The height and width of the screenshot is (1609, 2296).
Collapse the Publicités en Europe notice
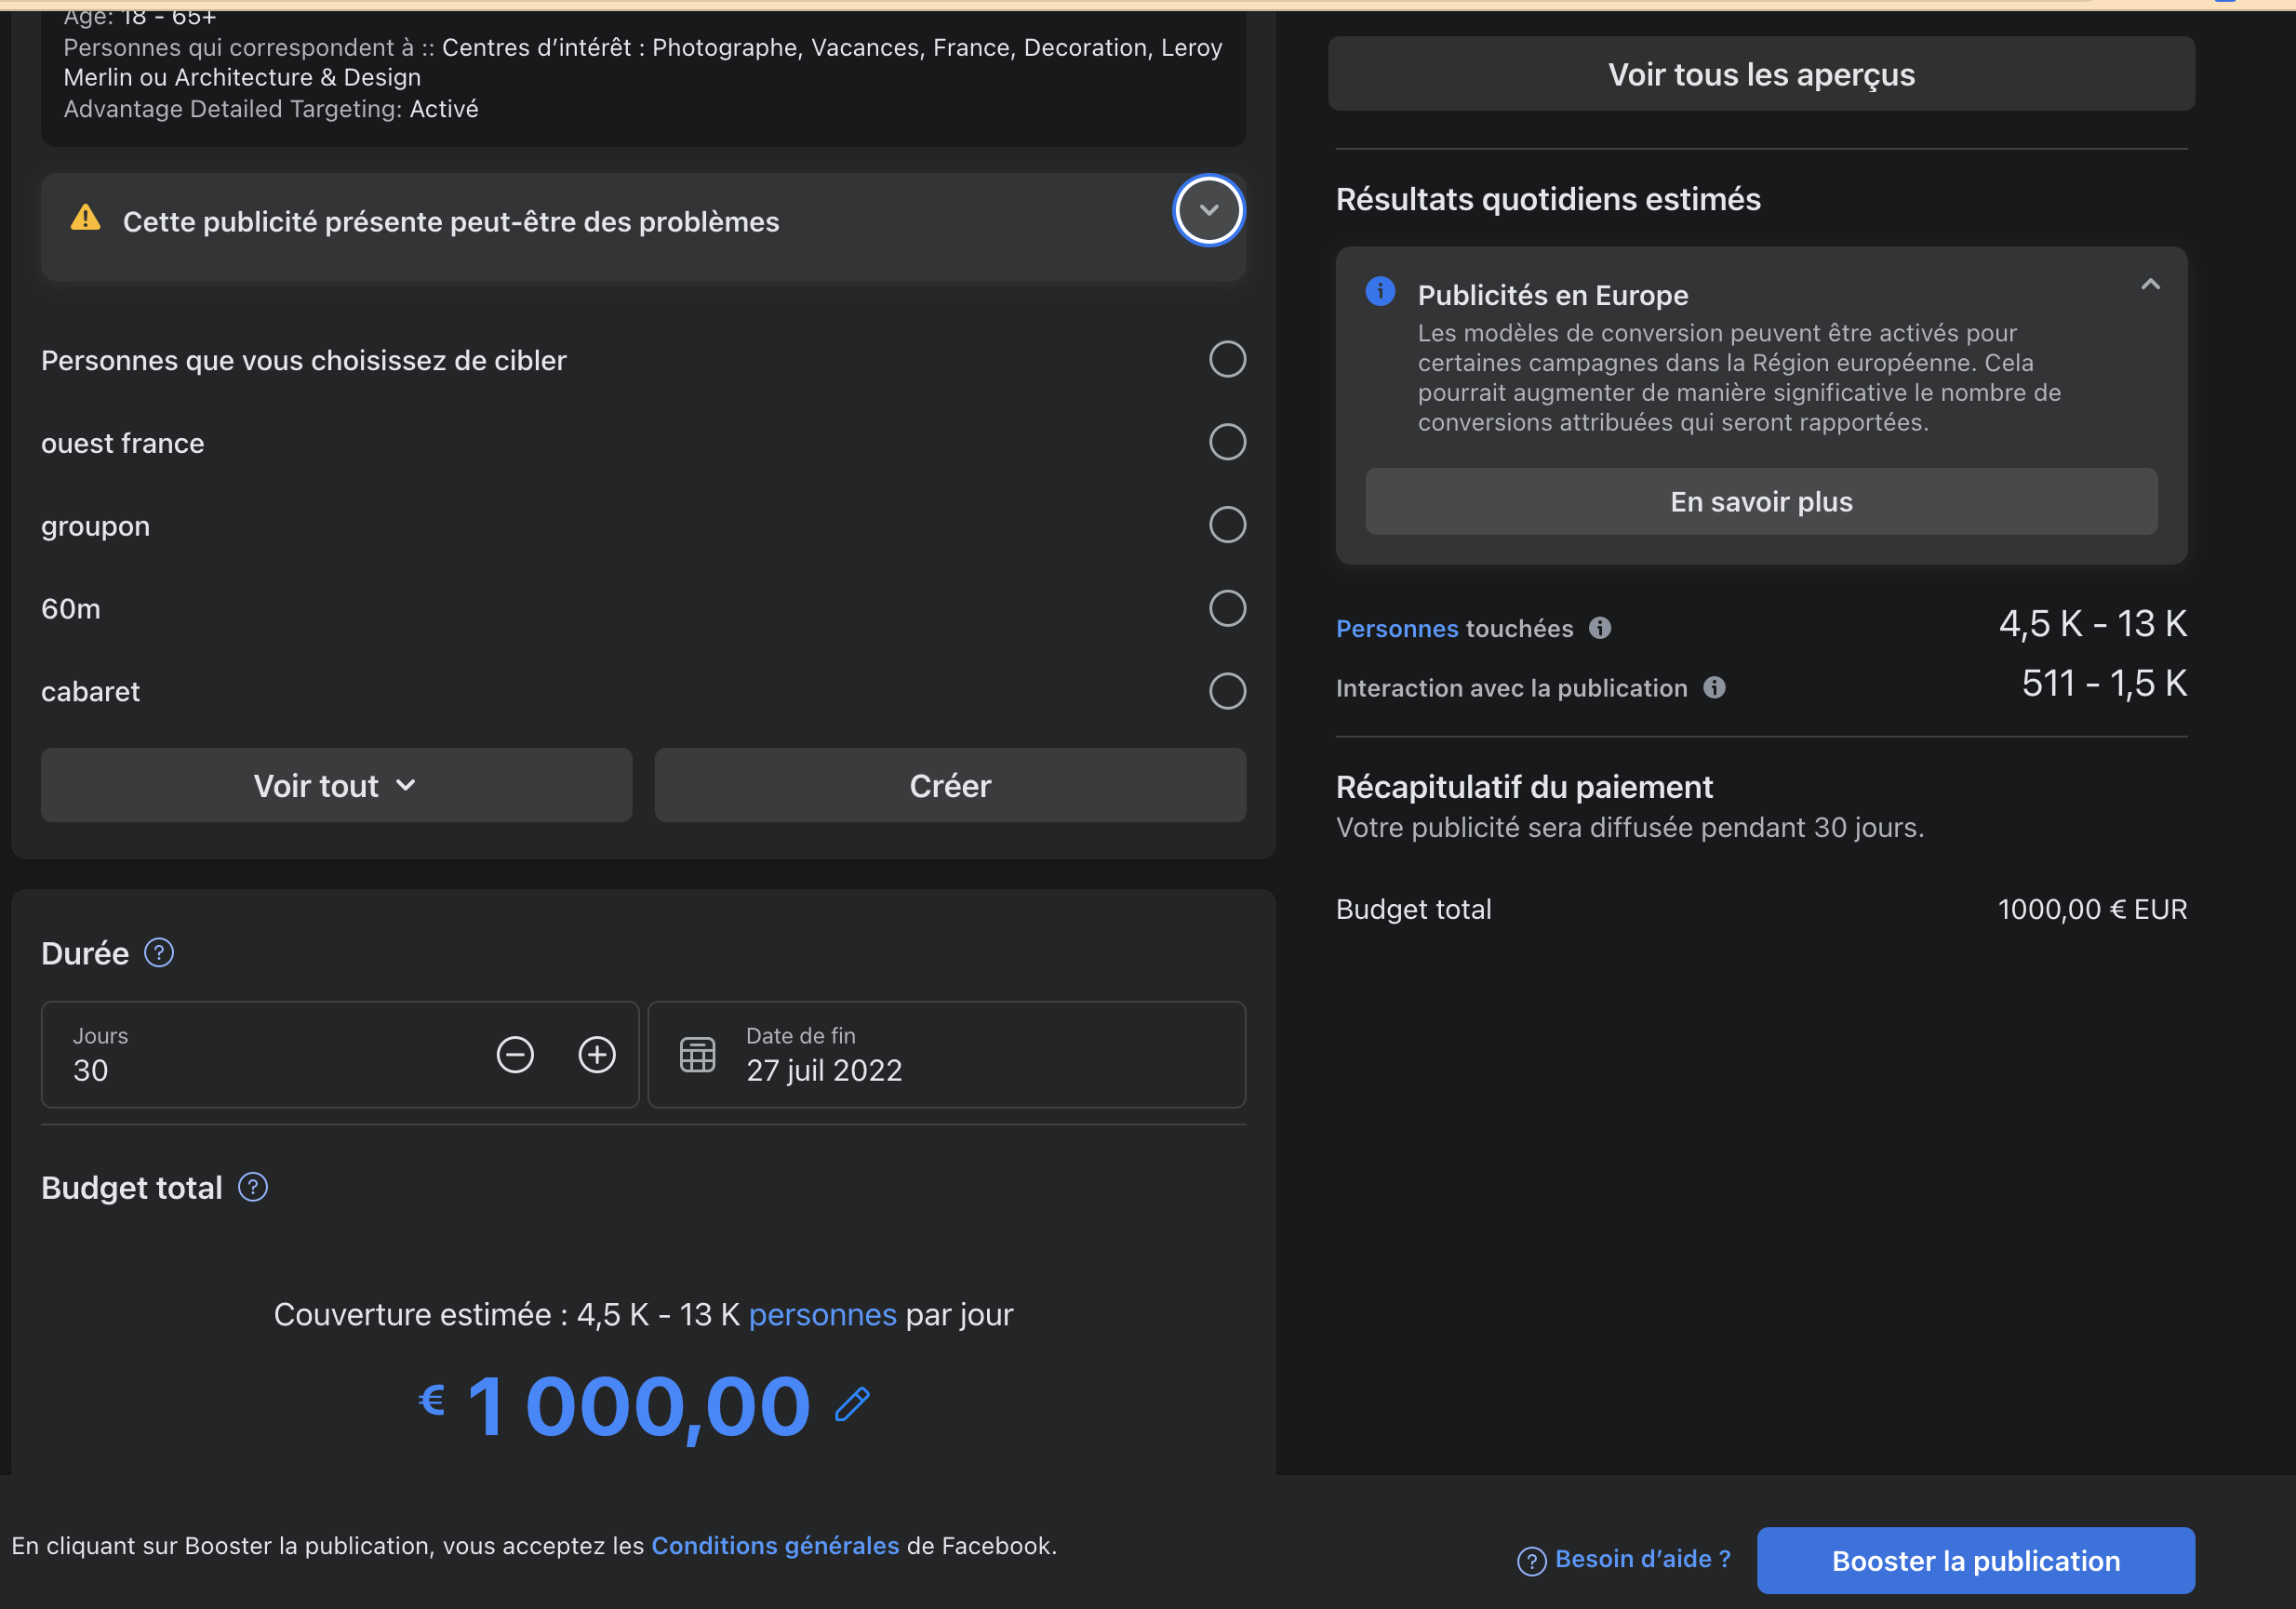(2150, 285)
